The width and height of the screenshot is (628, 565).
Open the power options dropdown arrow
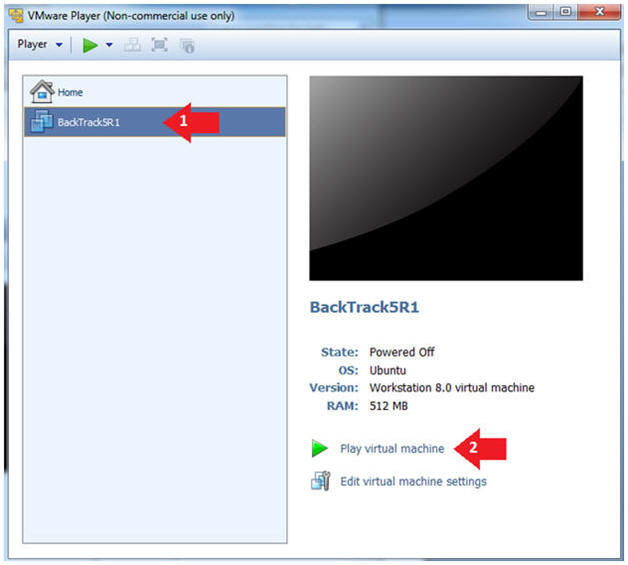point(109,45)
